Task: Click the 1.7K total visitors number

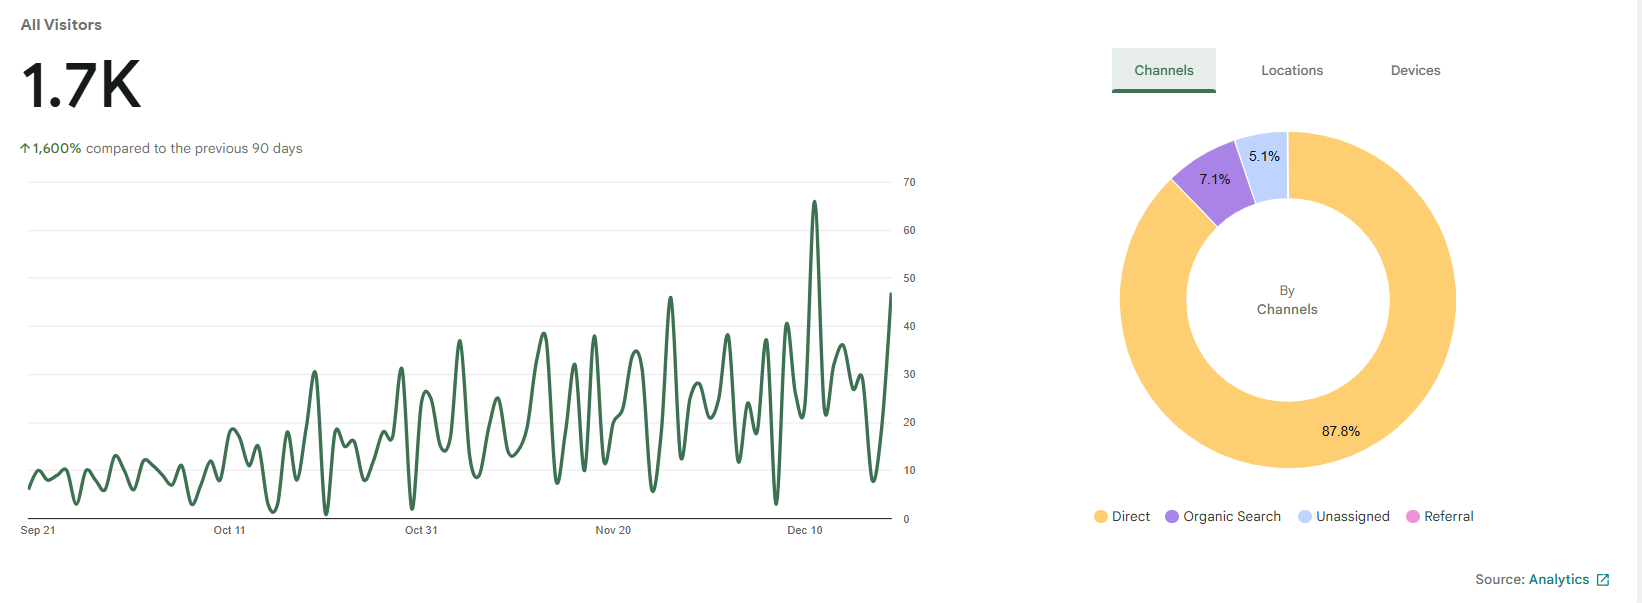Action: point(81,85)
